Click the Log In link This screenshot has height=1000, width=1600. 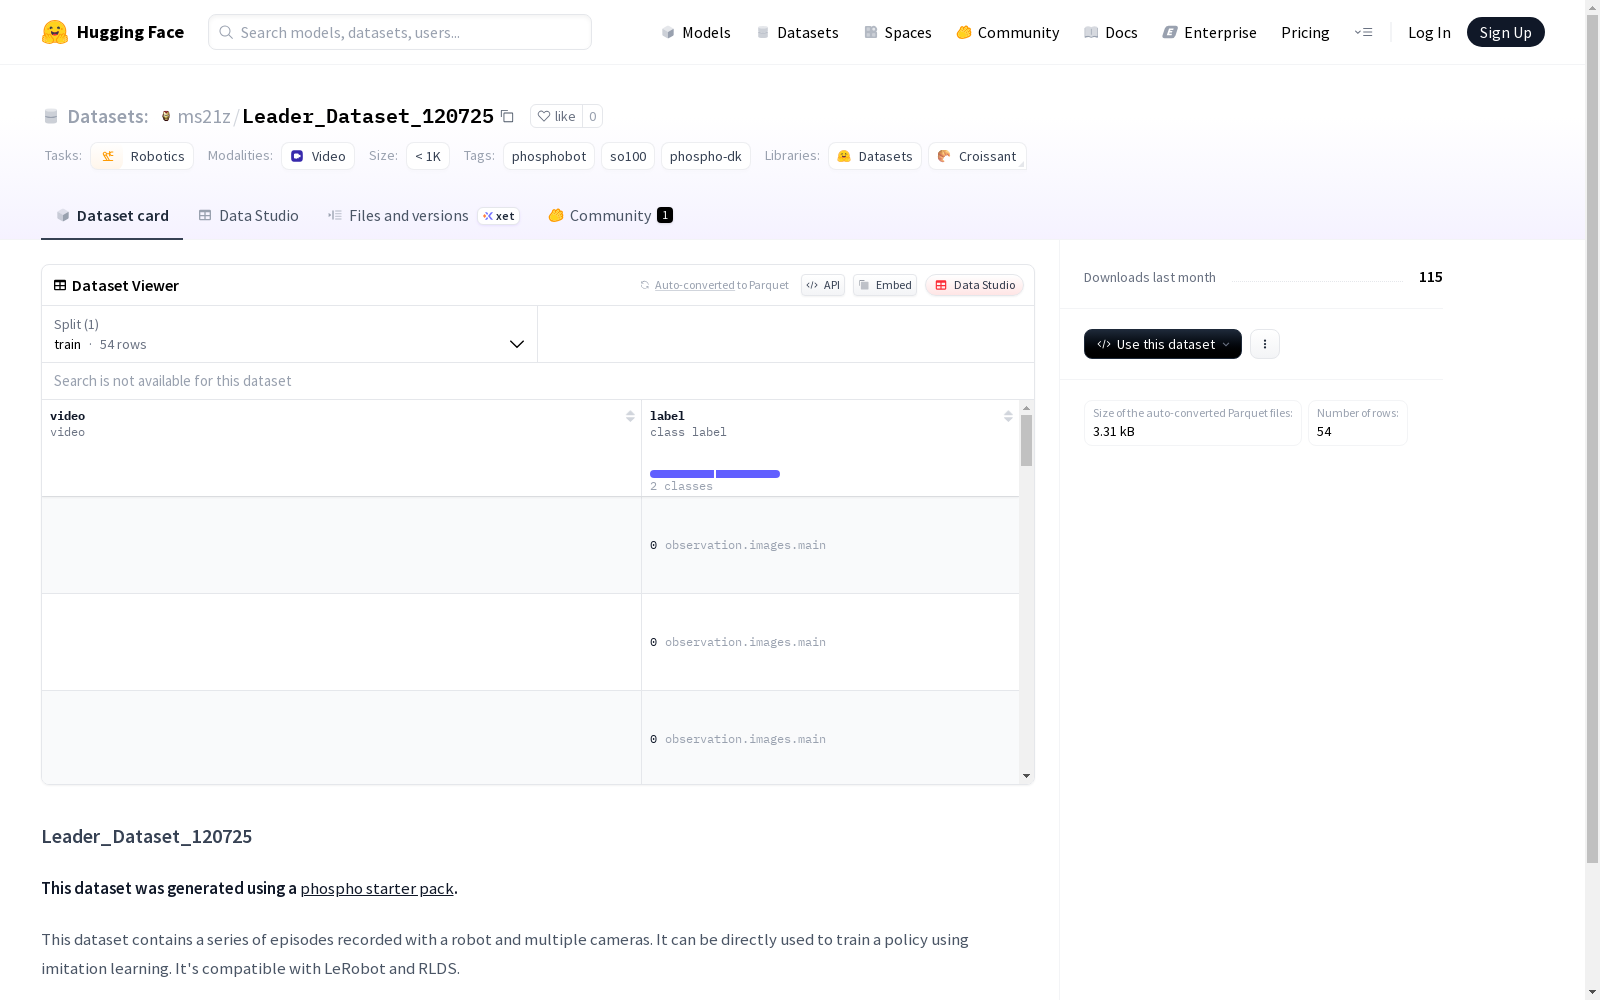click(x=1429, y=32)
